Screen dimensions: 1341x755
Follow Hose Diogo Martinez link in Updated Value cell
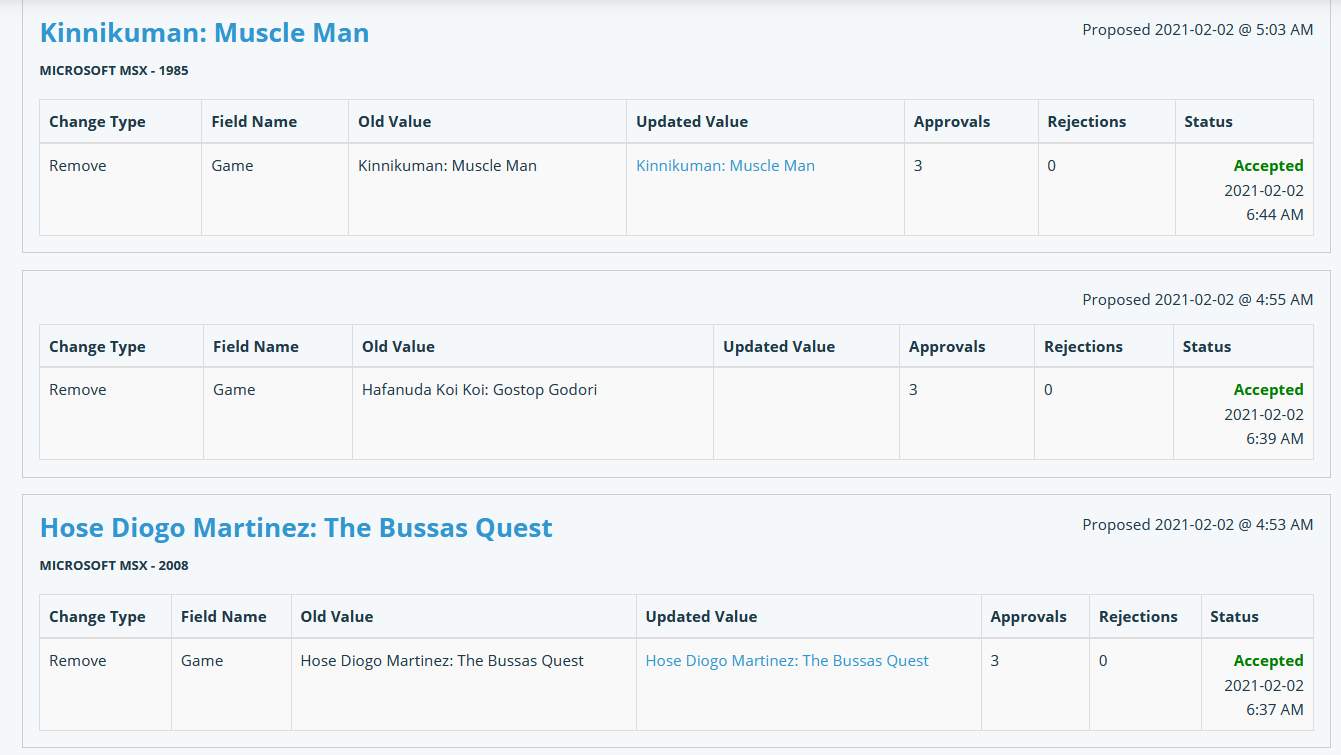click(787, 661)
